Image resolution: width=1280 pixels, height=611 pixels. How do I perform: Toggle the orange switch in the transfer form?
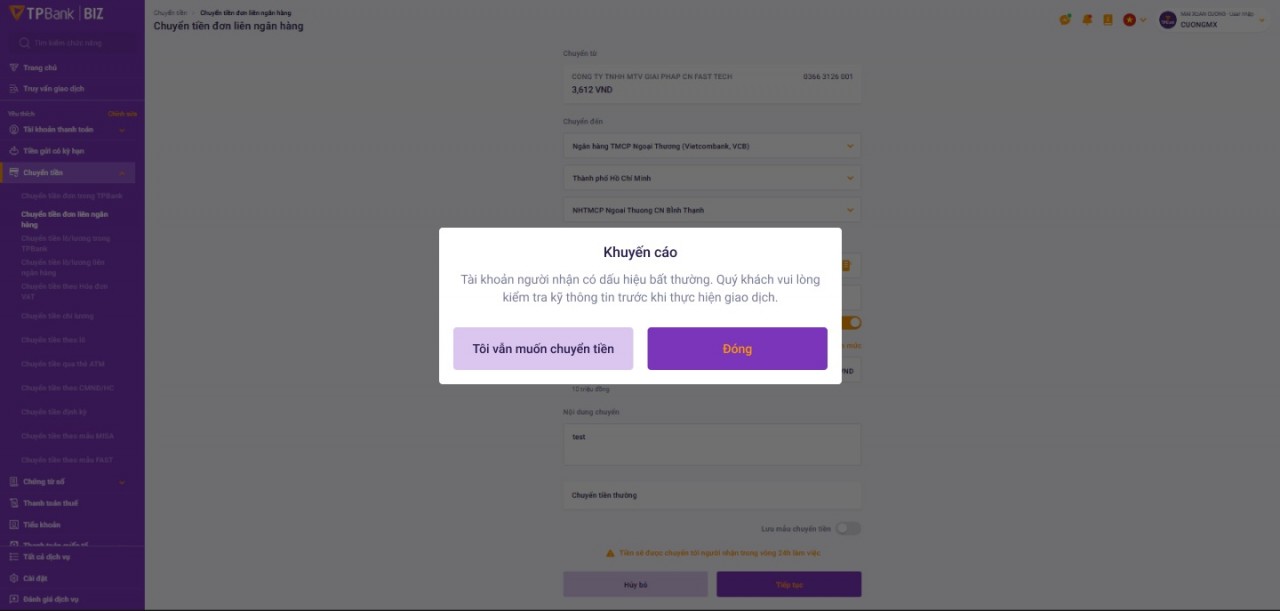click(x=849, y=323)
